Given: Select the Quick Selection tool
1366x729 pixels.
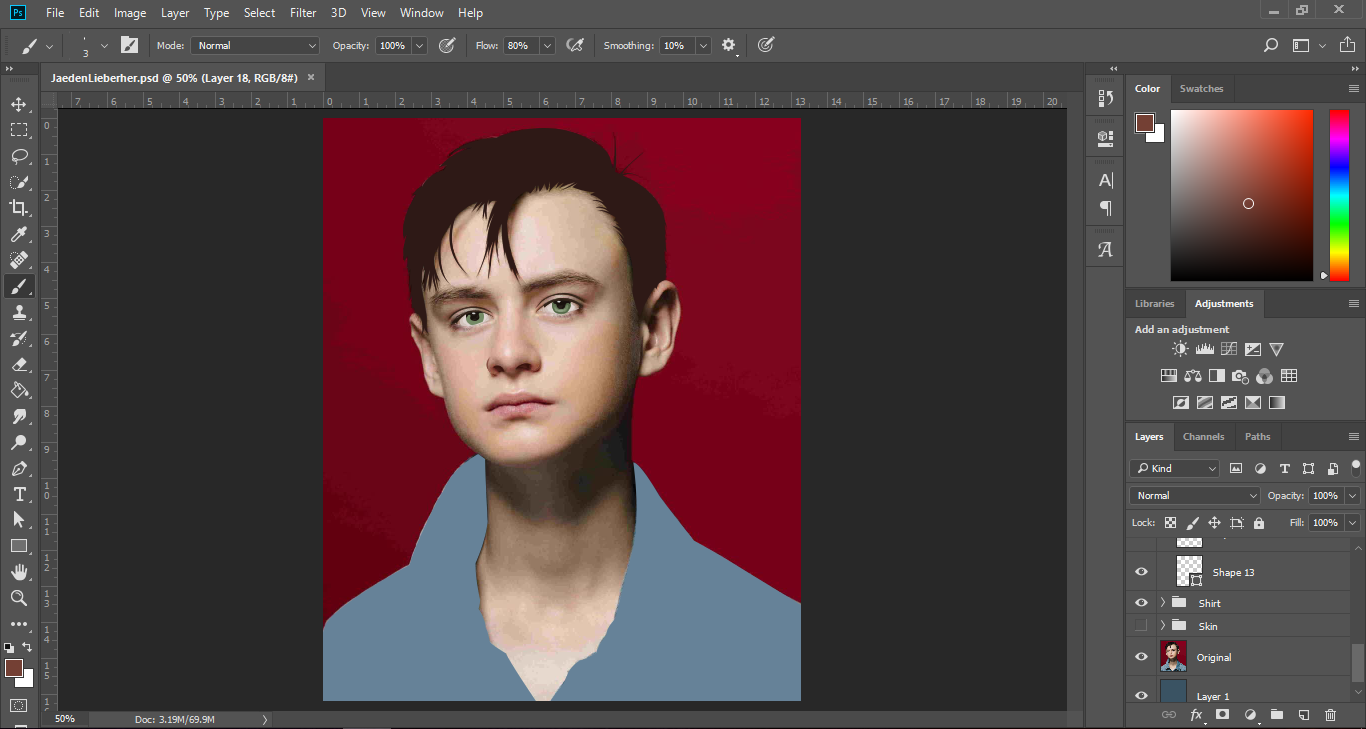Looking at the screenshot, I should click(x=19, y=182).
